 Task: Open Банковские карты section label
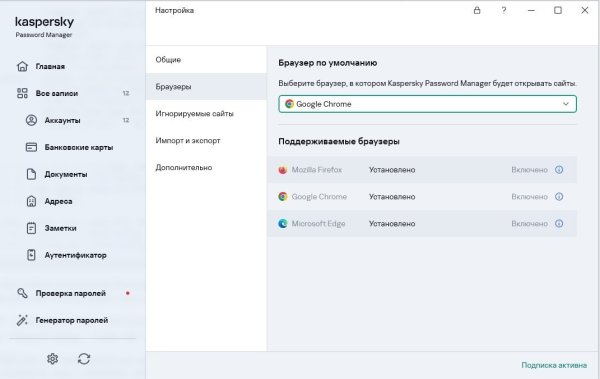coord(79,147)
